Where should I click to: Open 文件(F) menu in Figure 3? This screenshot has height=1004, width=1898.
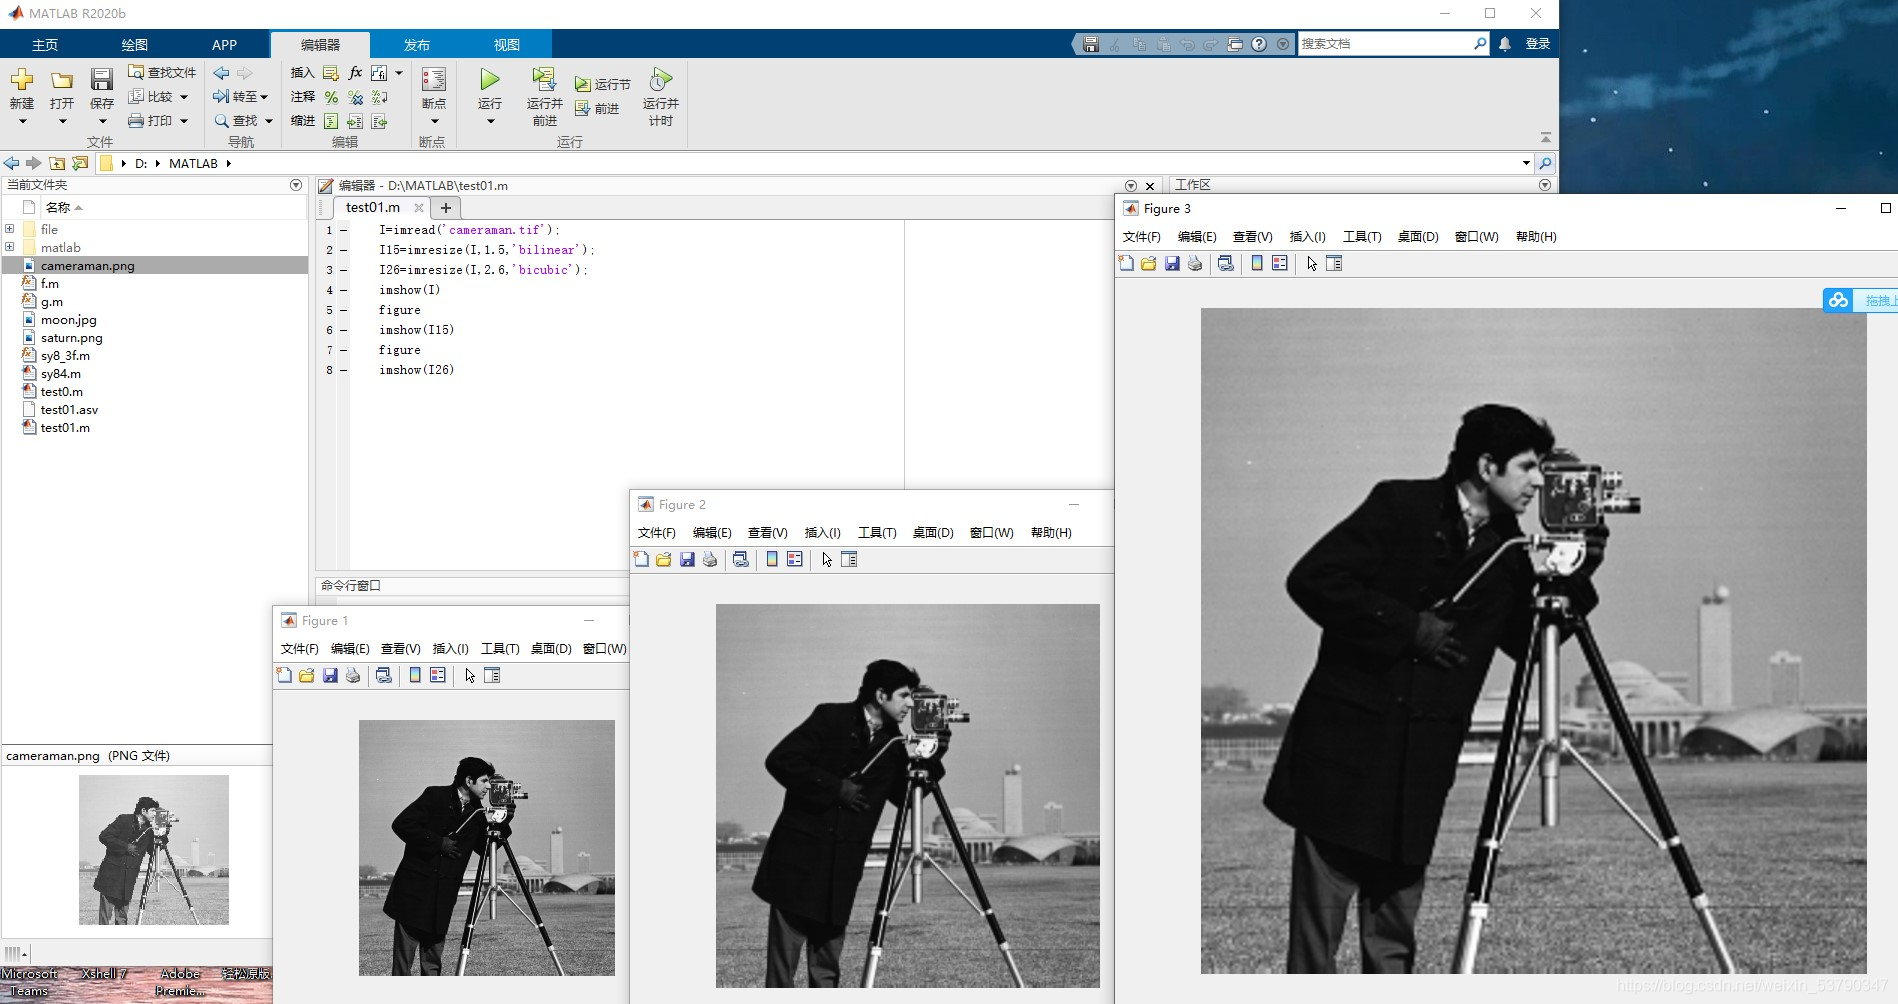coord(1142,237)
